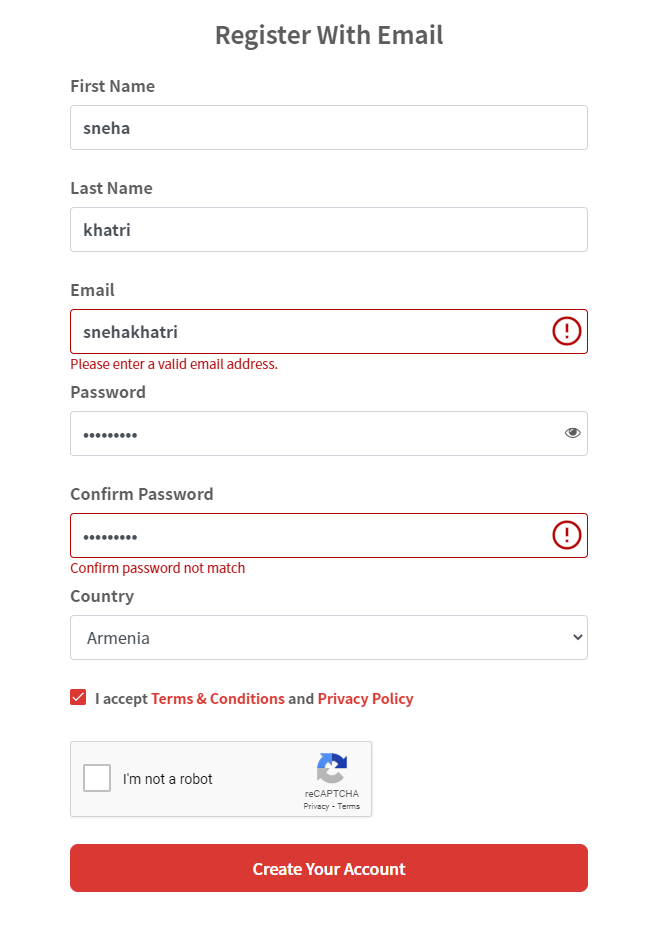Click the valid email address error message
Screen dimensions: 656x927
pyautogui.click(x=173, y=363)
